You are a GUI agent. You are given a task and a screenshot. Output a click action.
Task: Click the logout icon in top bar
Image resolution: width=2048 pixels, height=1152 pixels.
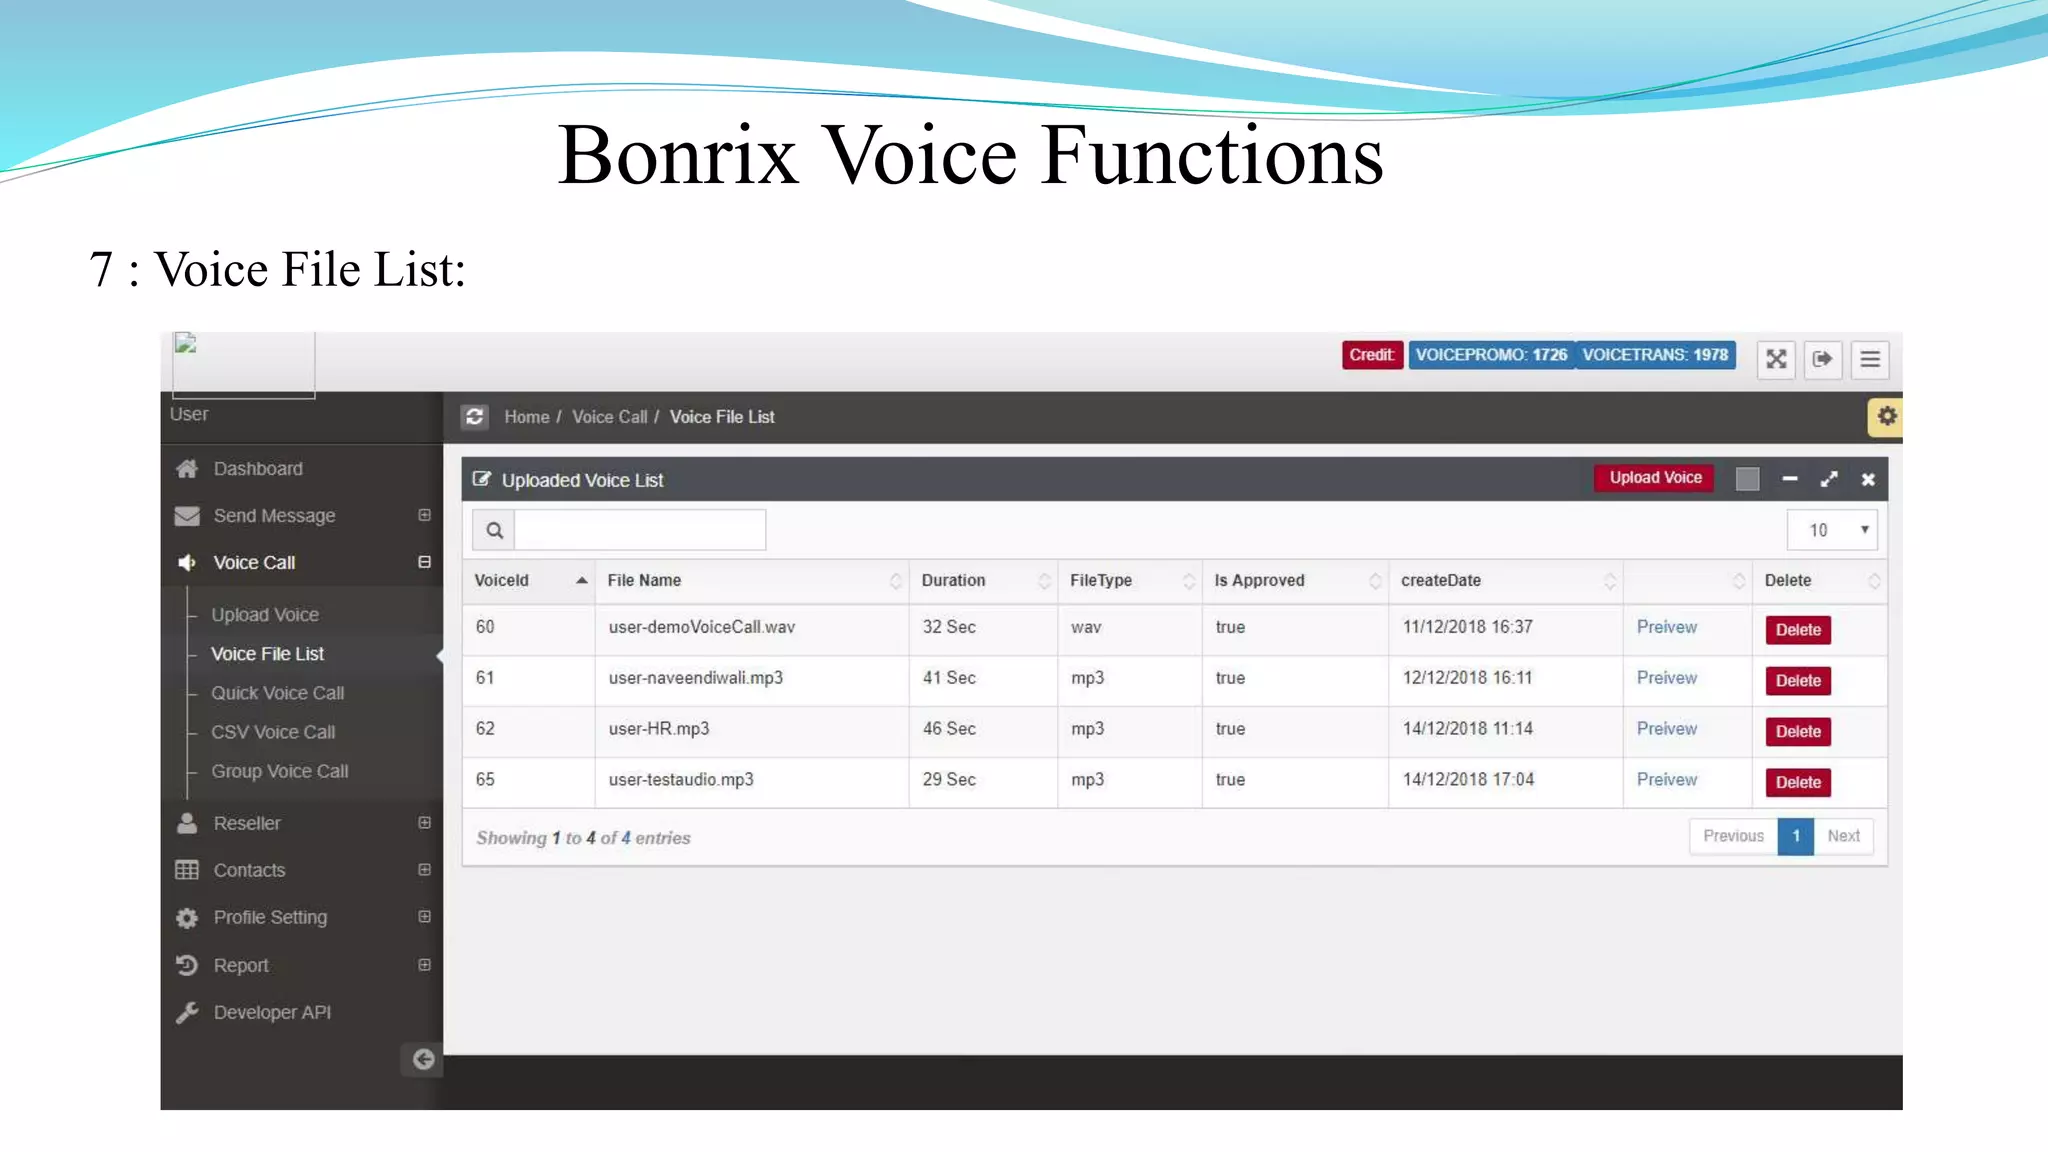(1822, 359)
